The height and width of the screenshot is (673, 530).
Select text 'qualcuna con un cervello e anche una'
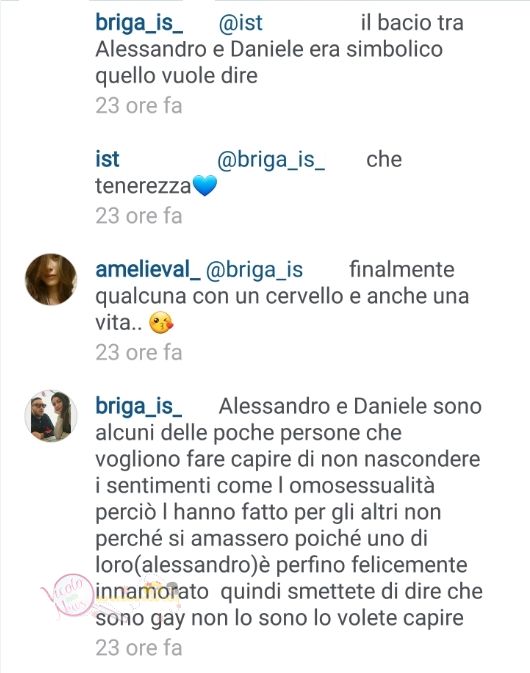[x=282, y=296]
